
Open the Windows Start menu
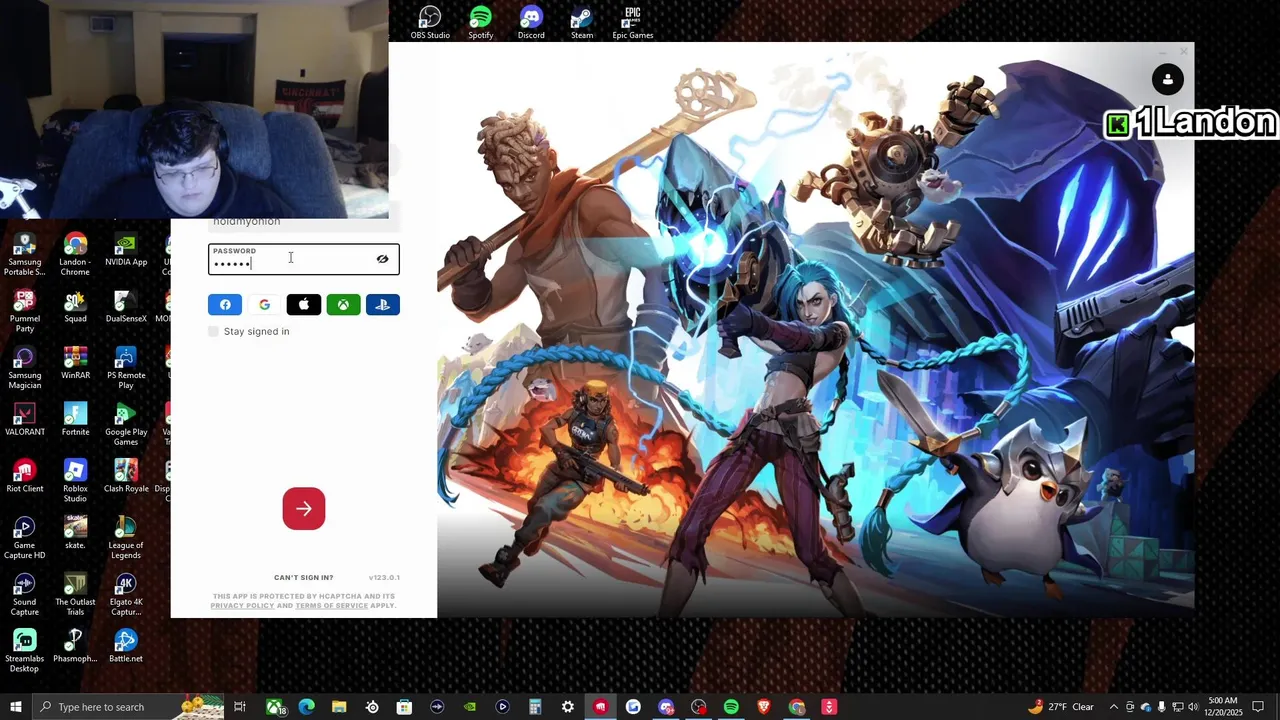click(15, 707)
